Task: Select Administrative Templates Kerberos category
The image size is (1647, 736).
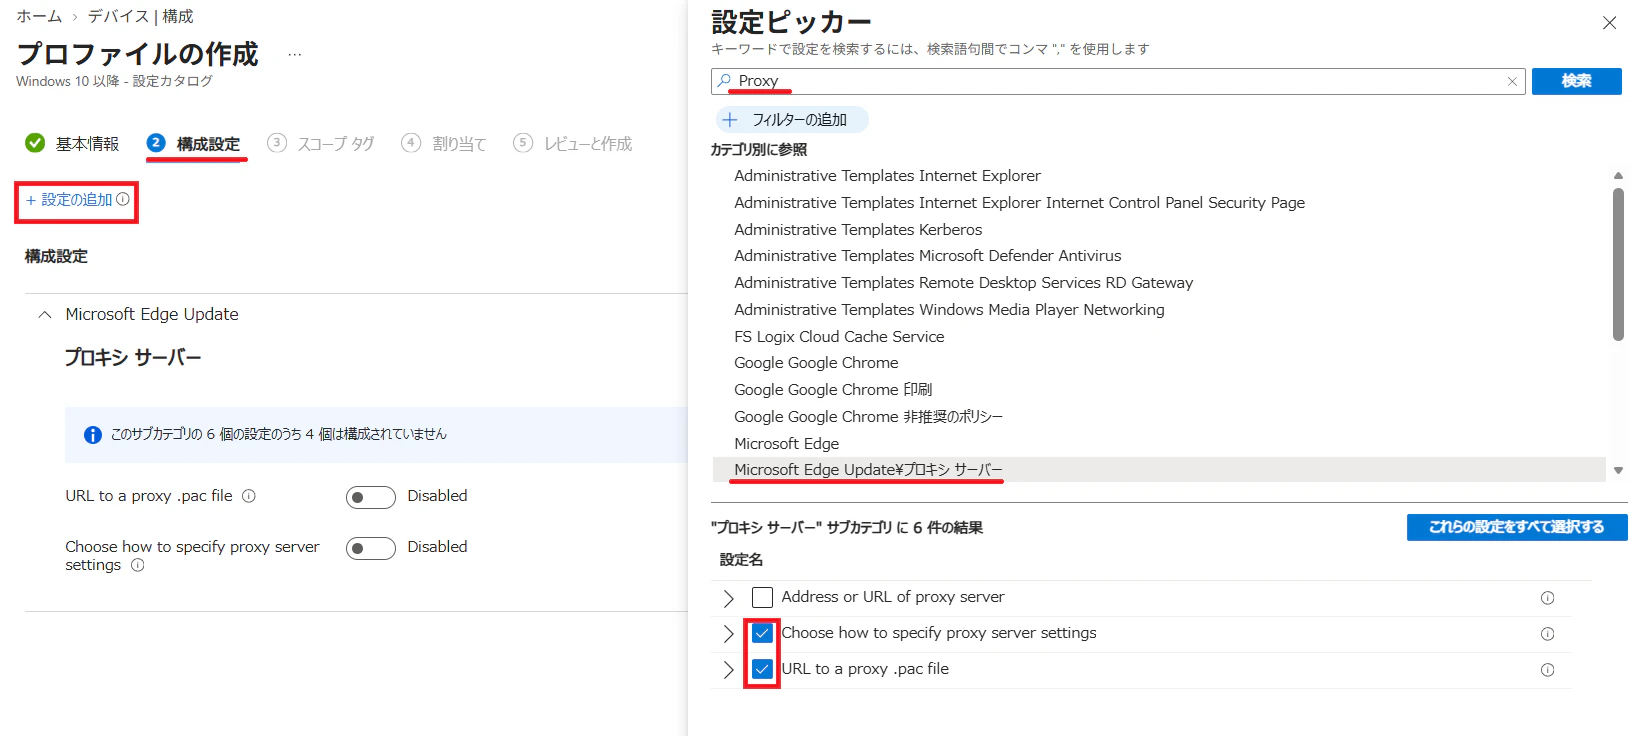Action: click(858, 230)
